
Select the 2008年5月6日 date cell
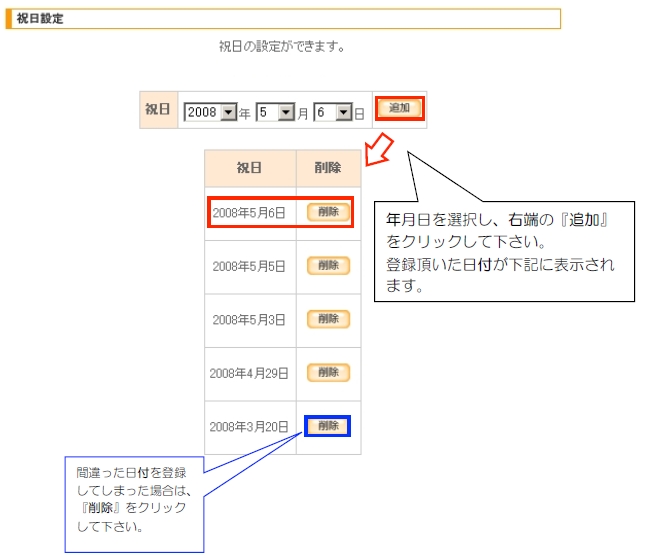[x=249, y=213]
